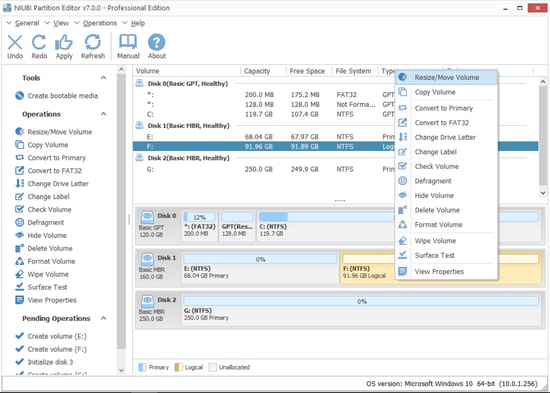Viewport: 550px width, 393px height.
Task: Choose Change Drive Letter in context menu
Action: tap(447, 137)
